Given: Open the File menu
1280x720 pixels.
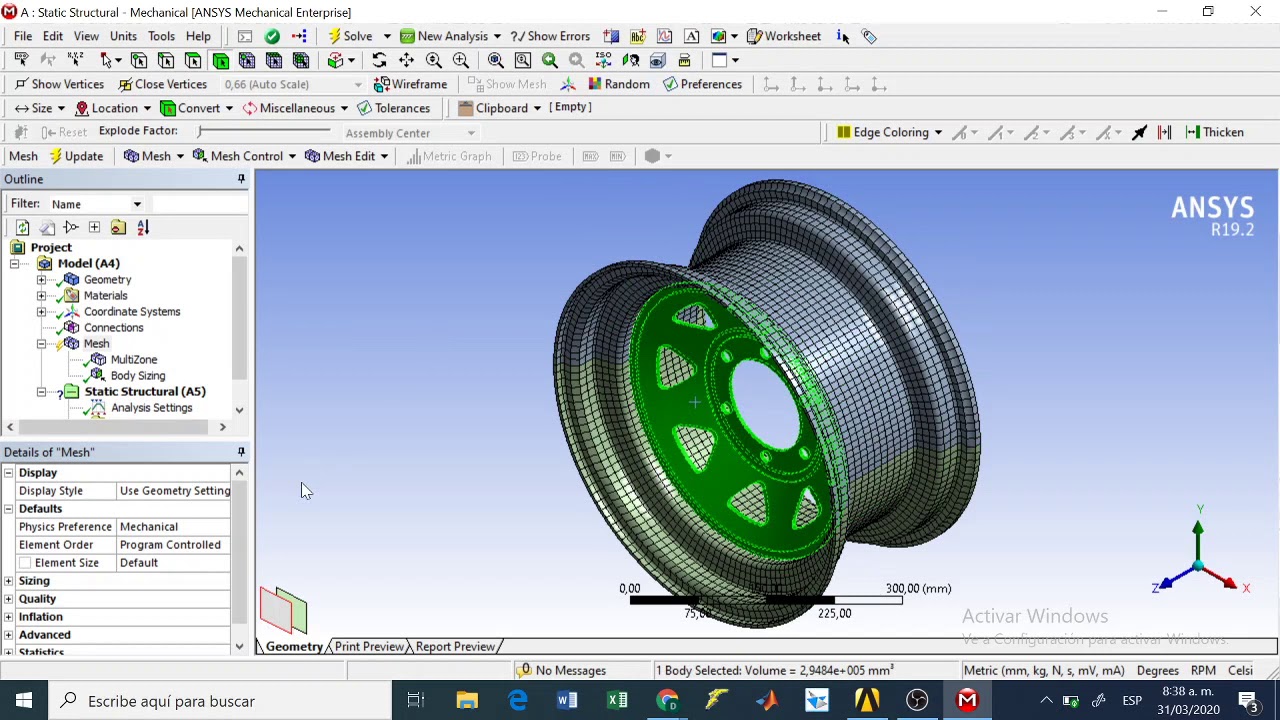Looking at the screenshot, I should click(x=23, y=36).
